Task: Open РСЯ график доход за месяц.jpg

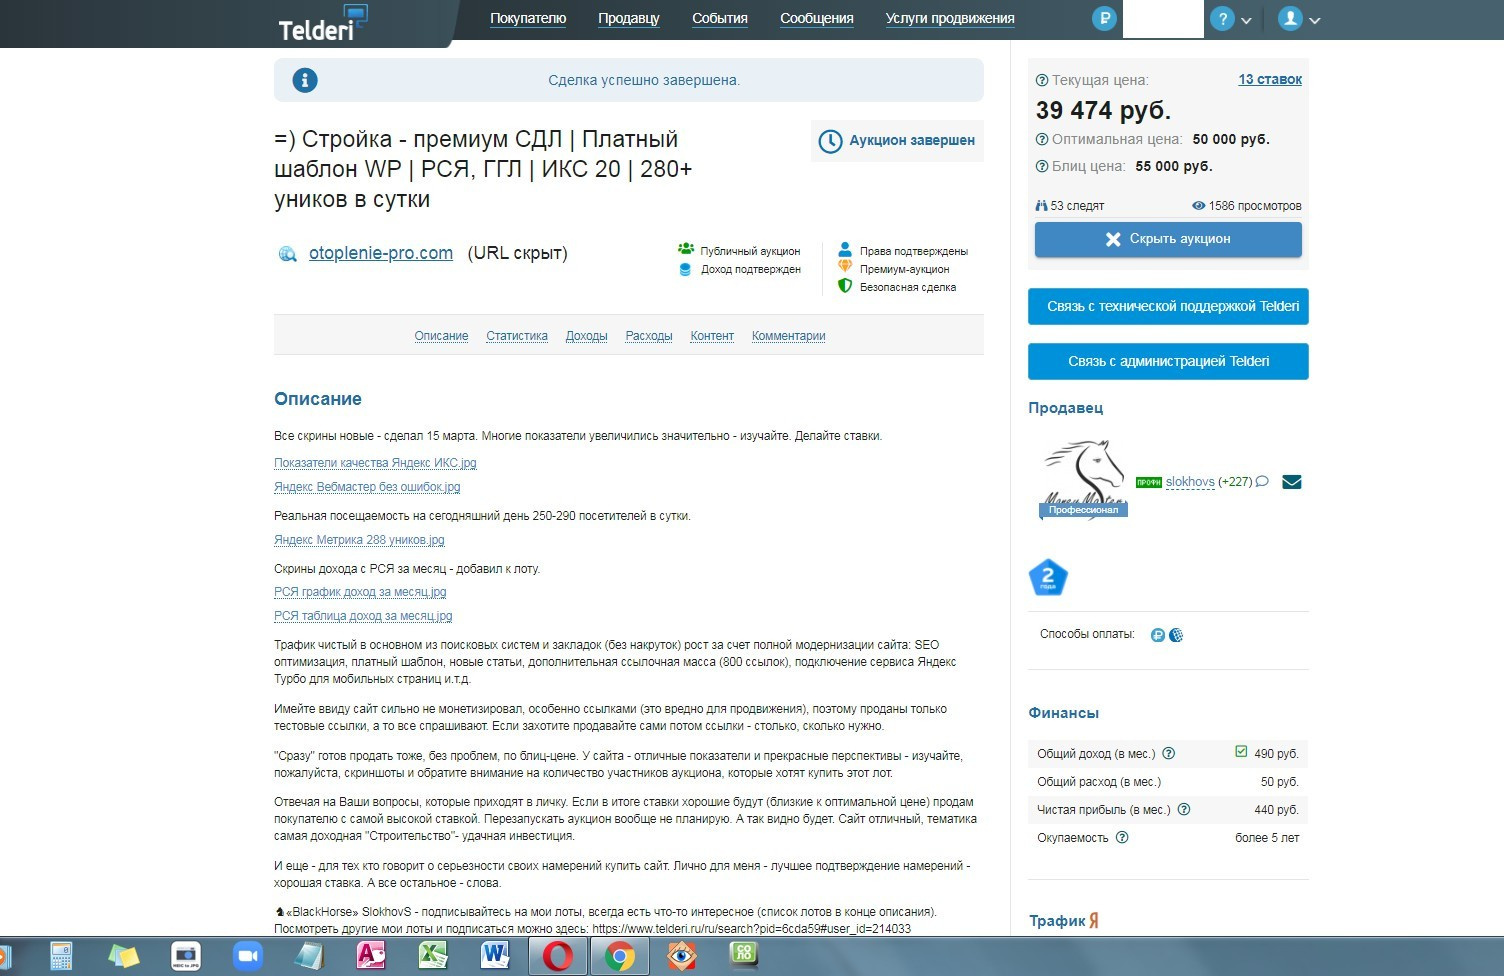Action: (360, 592)
